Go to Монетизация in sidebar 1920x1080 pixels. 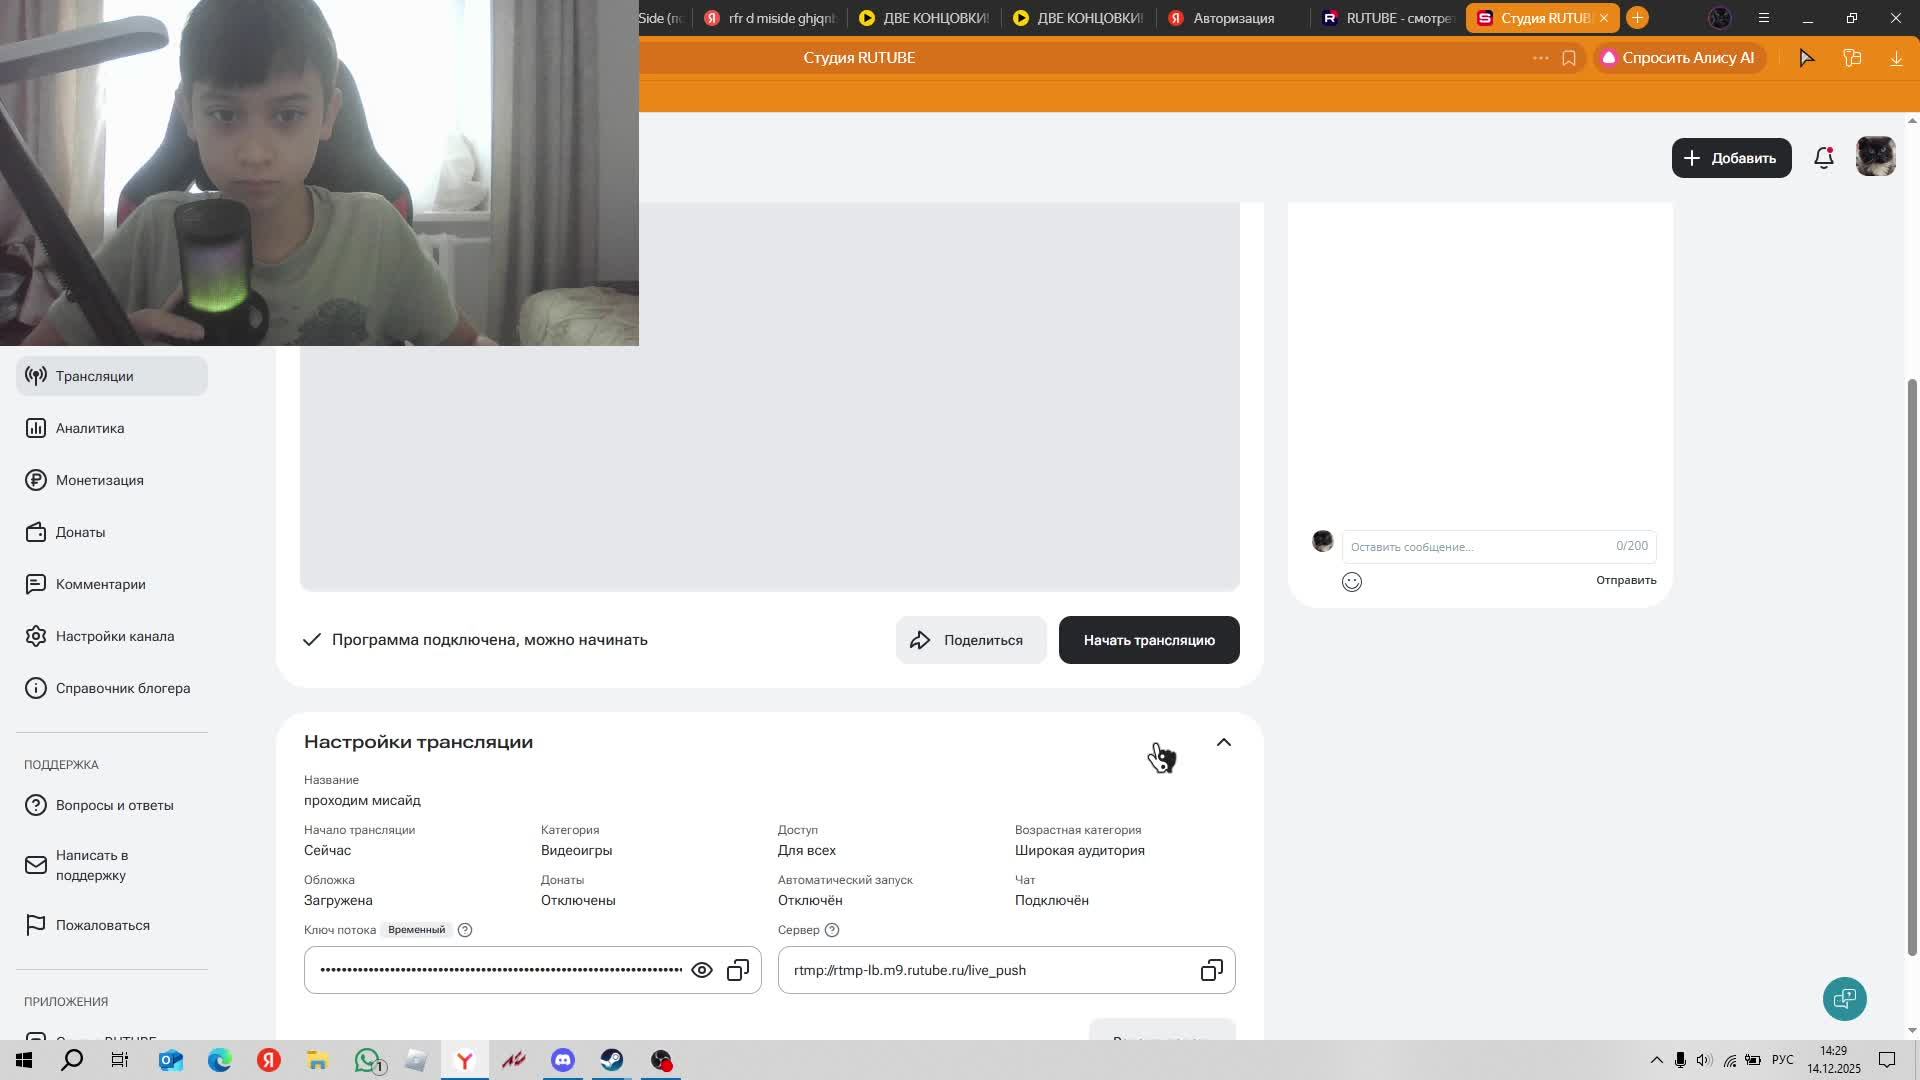click(99, 480)
